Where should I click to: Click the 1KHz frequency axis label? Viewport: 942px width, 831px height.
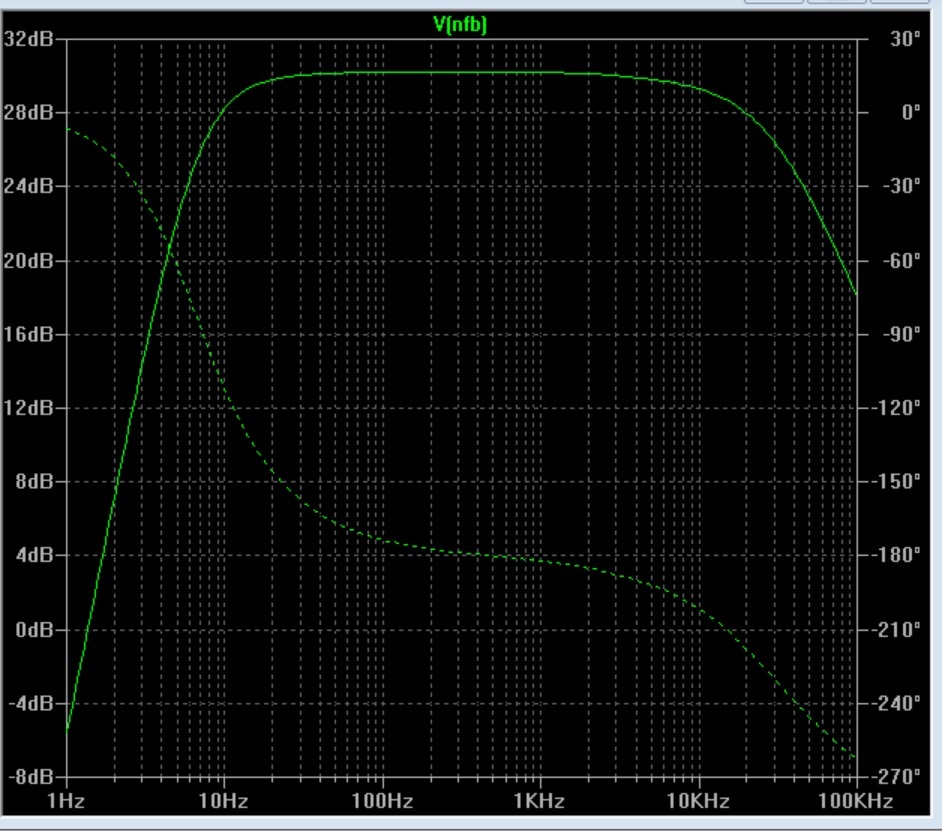[x=539, y=801]
